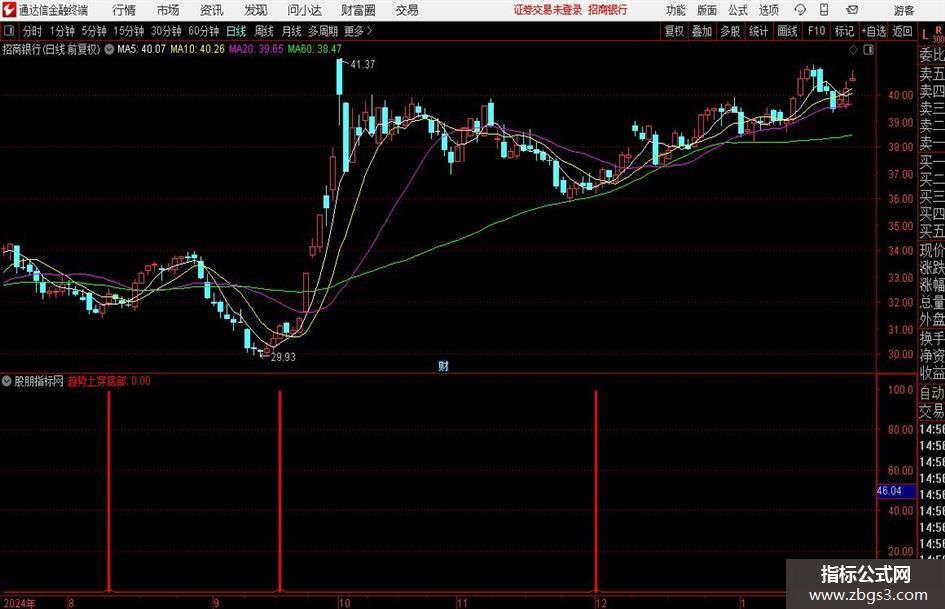Open the 多周期 view
The image size is (945, 609).
coord(323,31)
